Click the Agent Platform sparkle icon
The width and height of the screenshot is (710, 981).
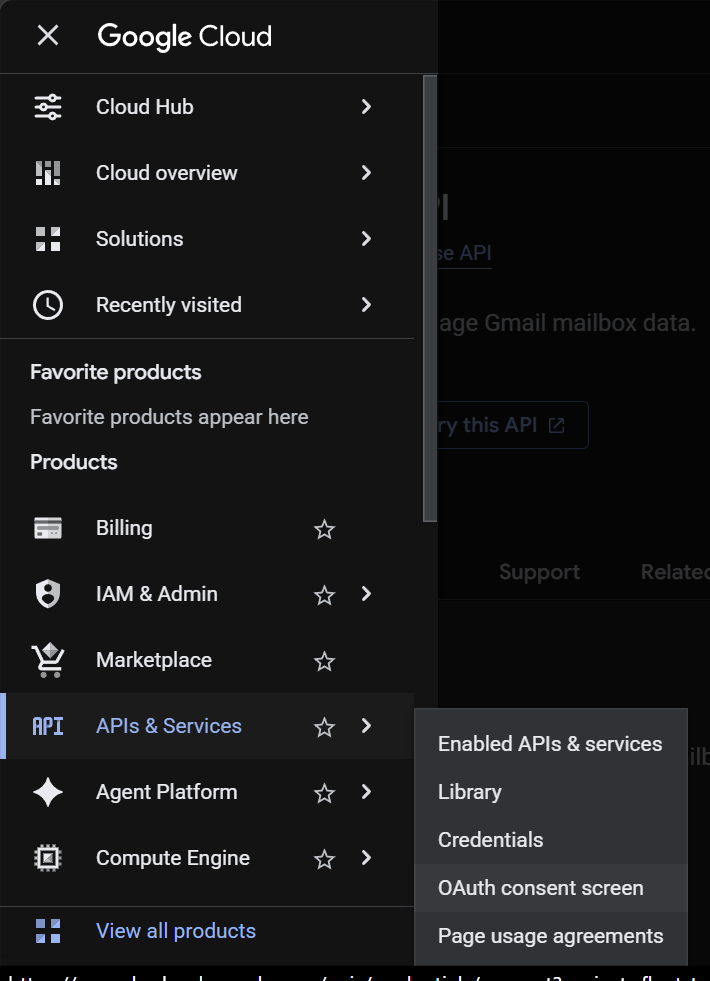coord(48,792)
